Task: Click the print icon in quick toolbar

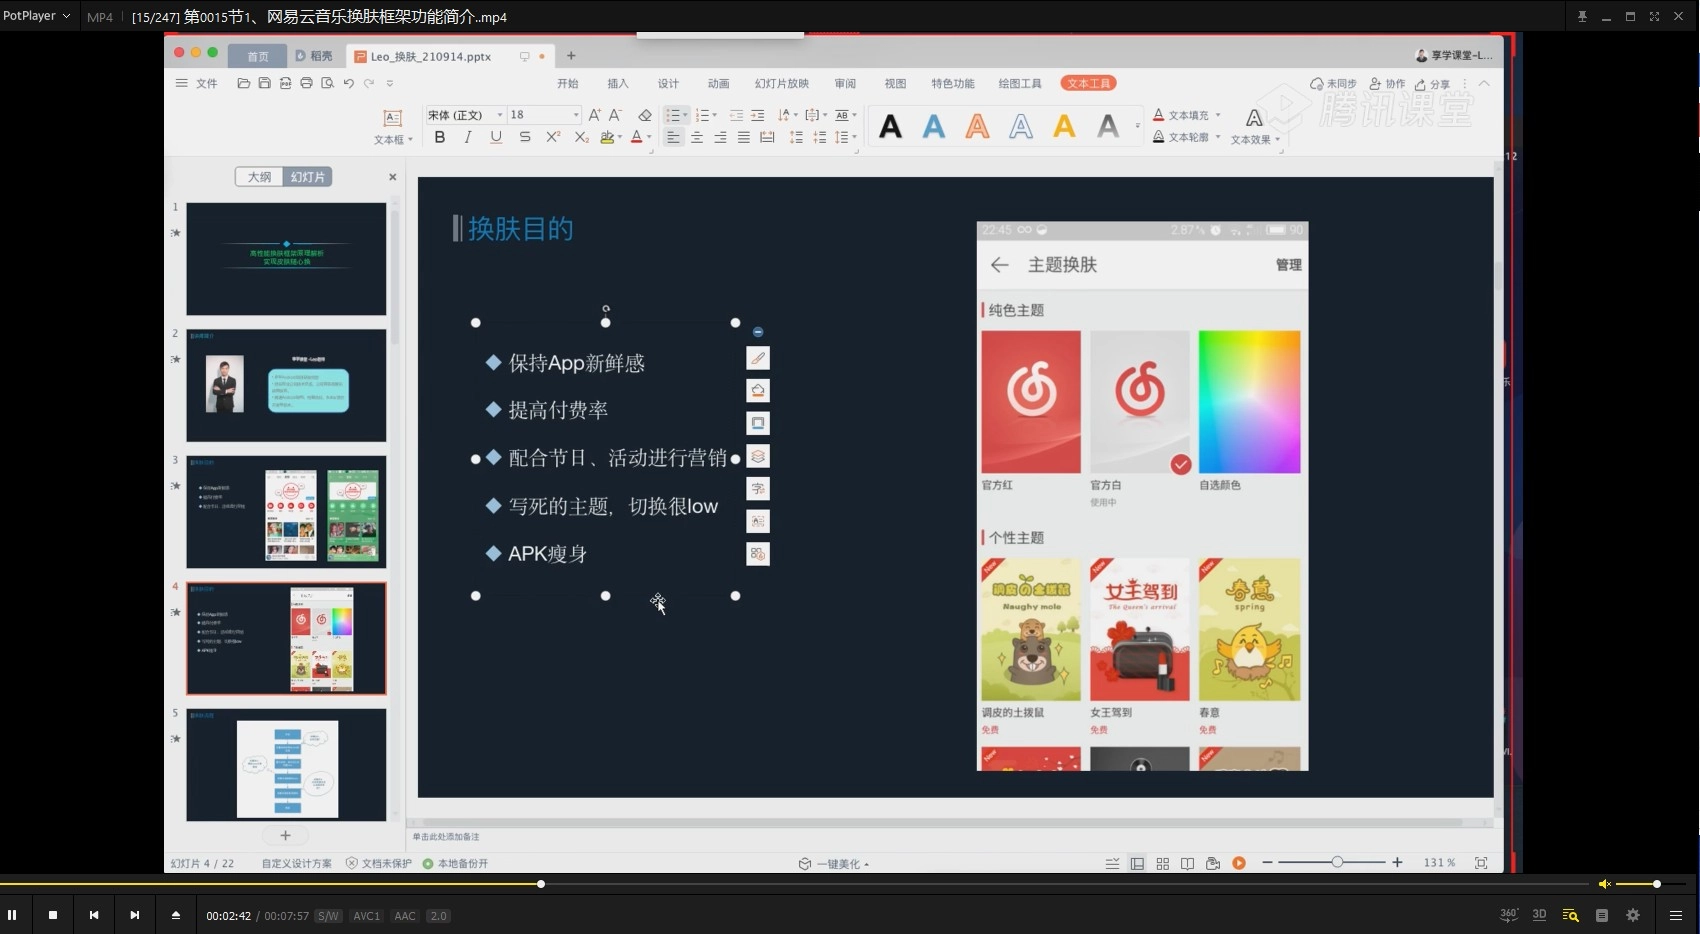Action: tap(306, 84)
